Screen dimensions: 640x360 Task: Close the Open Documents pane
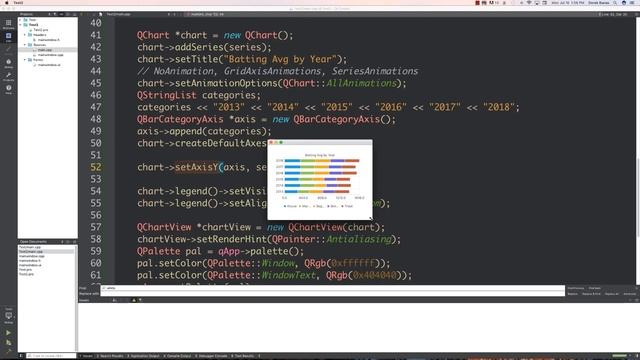(x=74, y=242)
